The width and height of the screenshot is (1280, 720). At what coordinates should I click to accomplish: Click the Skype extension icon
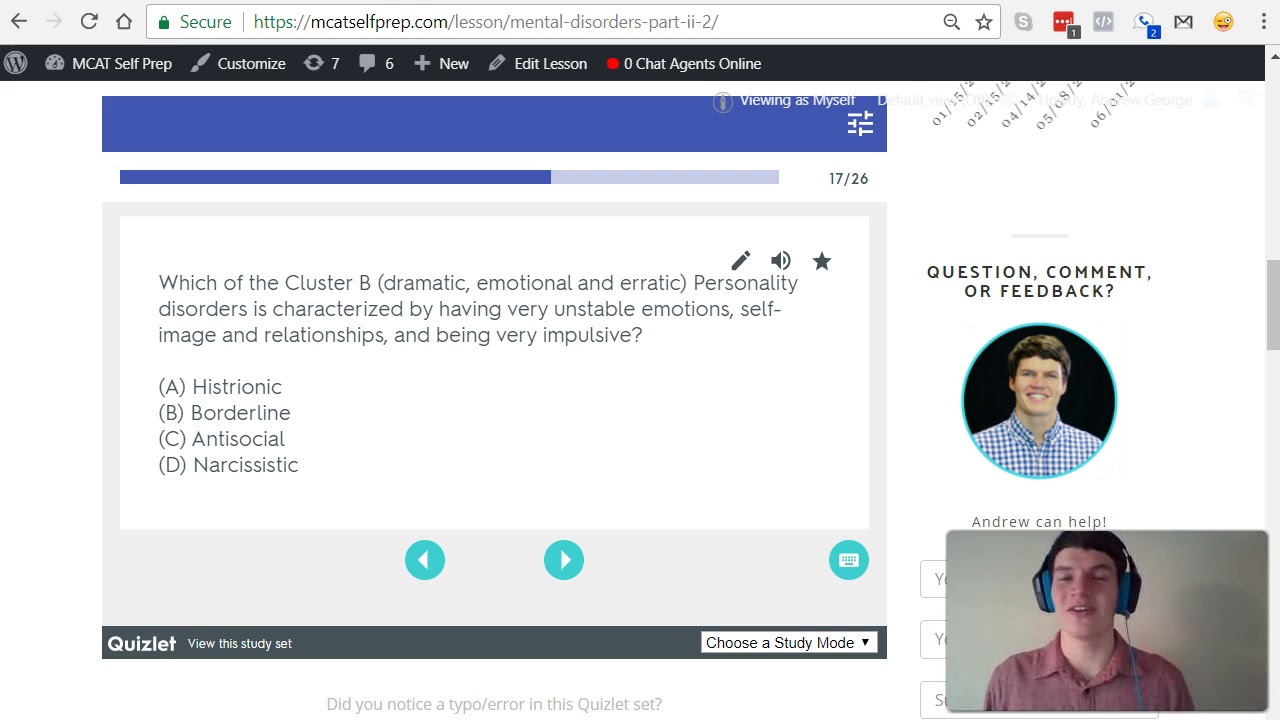tap(1023, 21)
